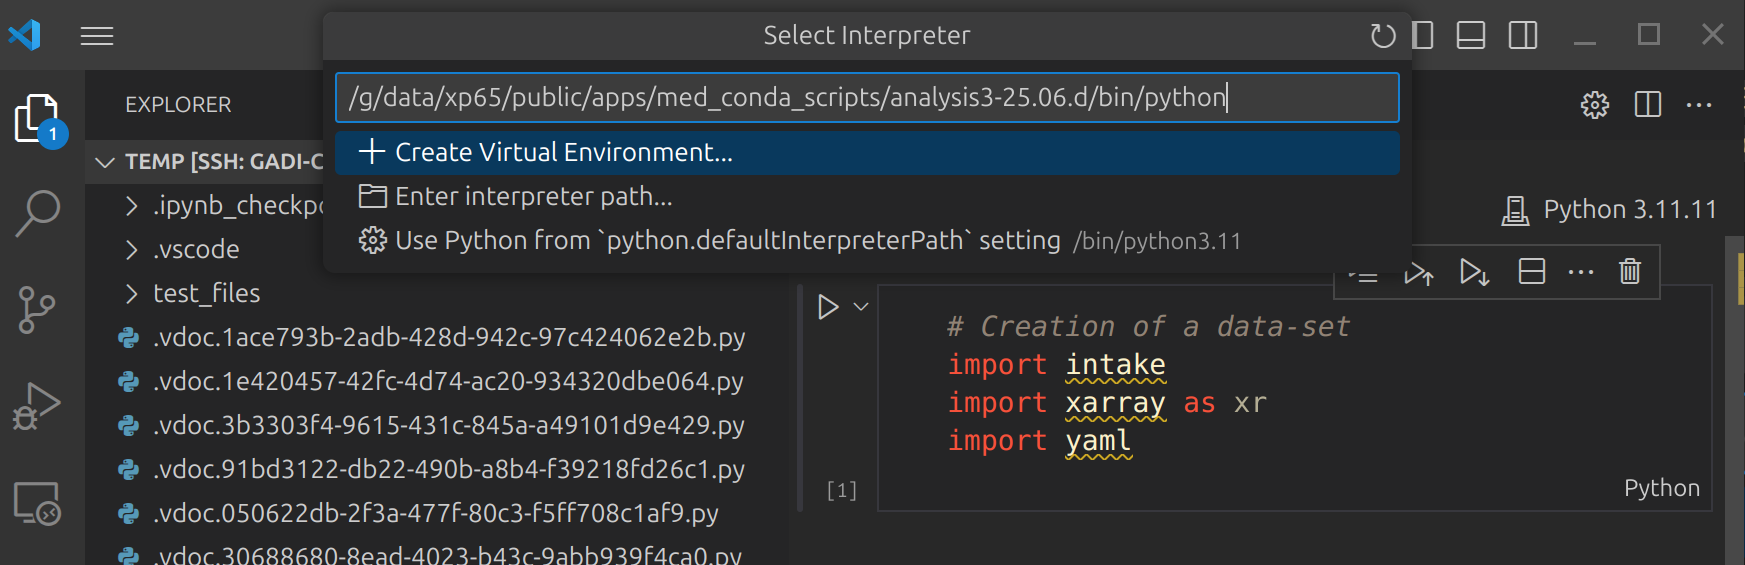The image size is (1745, 565).
Task: Click the 'import xarray as xr' line
Action: [1108, 403]
